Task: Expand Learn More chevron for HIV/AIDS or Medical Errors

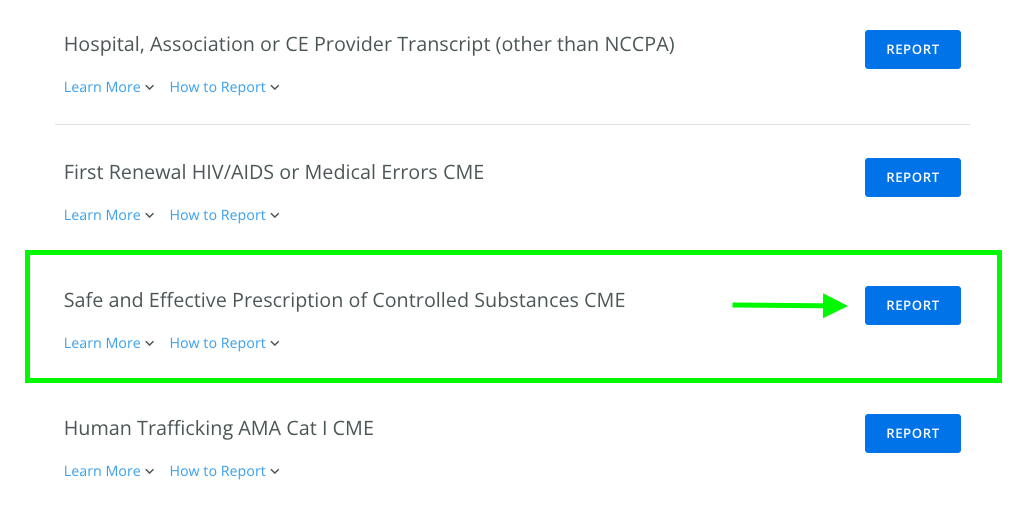Action: [x=150, y=216]
